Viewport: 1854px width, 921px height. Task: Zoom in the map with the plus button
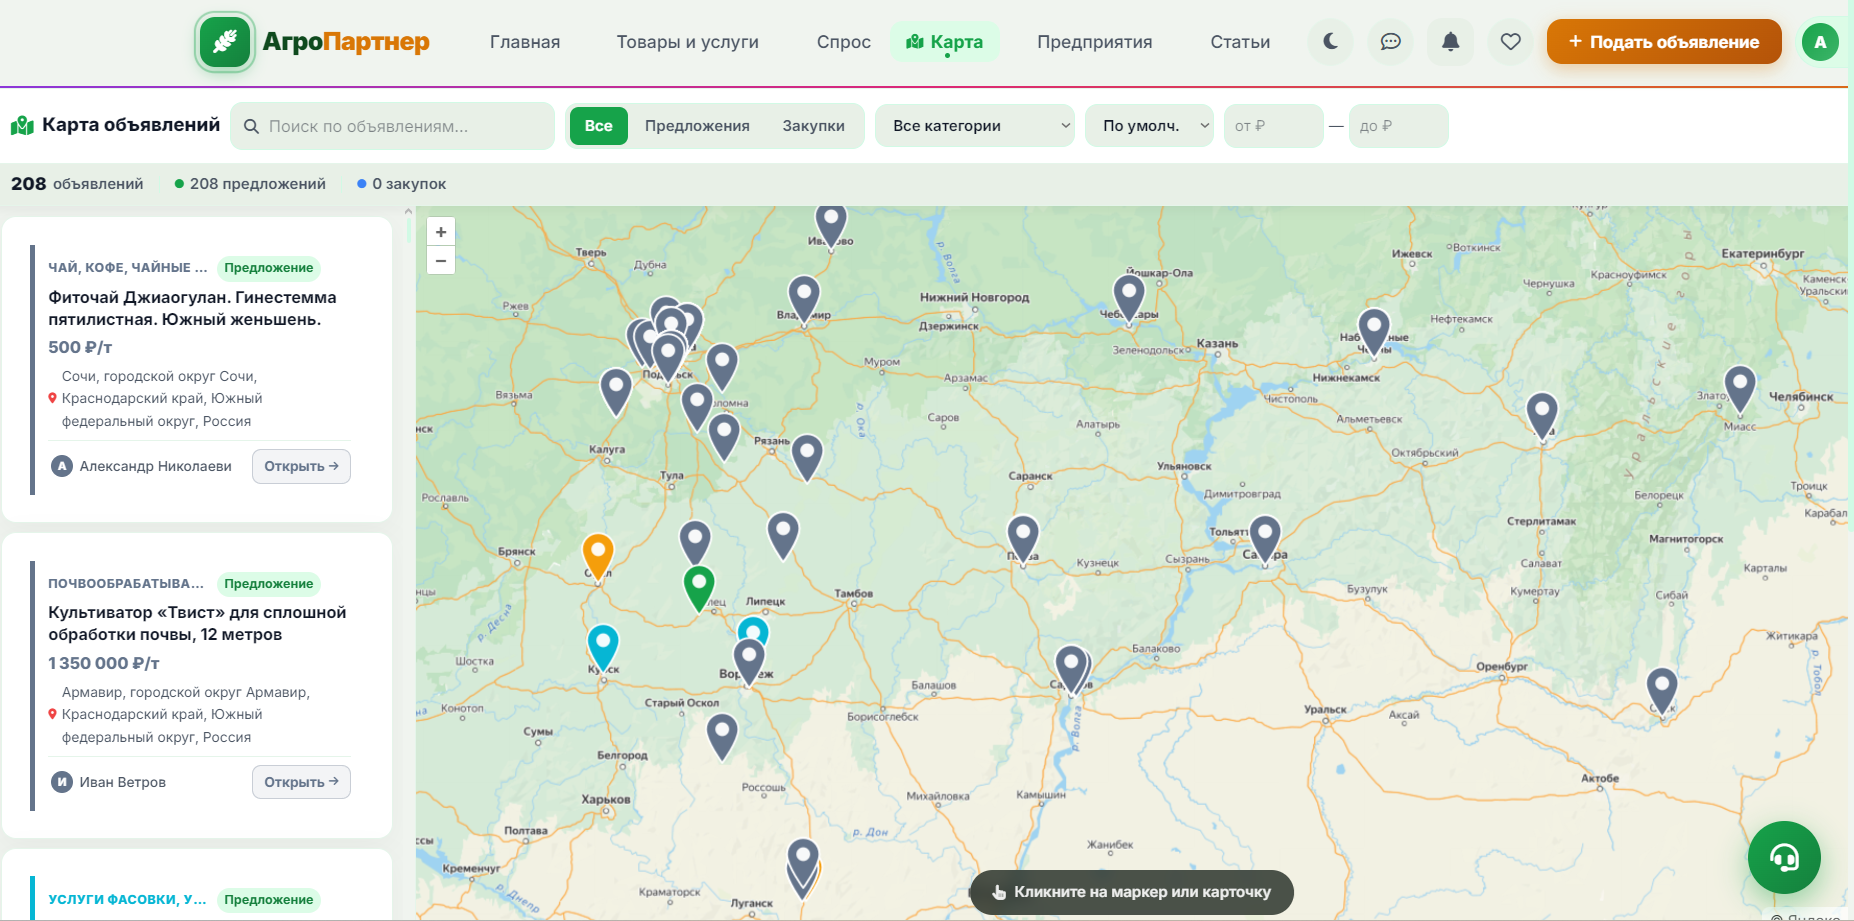(x=441, y=232)
